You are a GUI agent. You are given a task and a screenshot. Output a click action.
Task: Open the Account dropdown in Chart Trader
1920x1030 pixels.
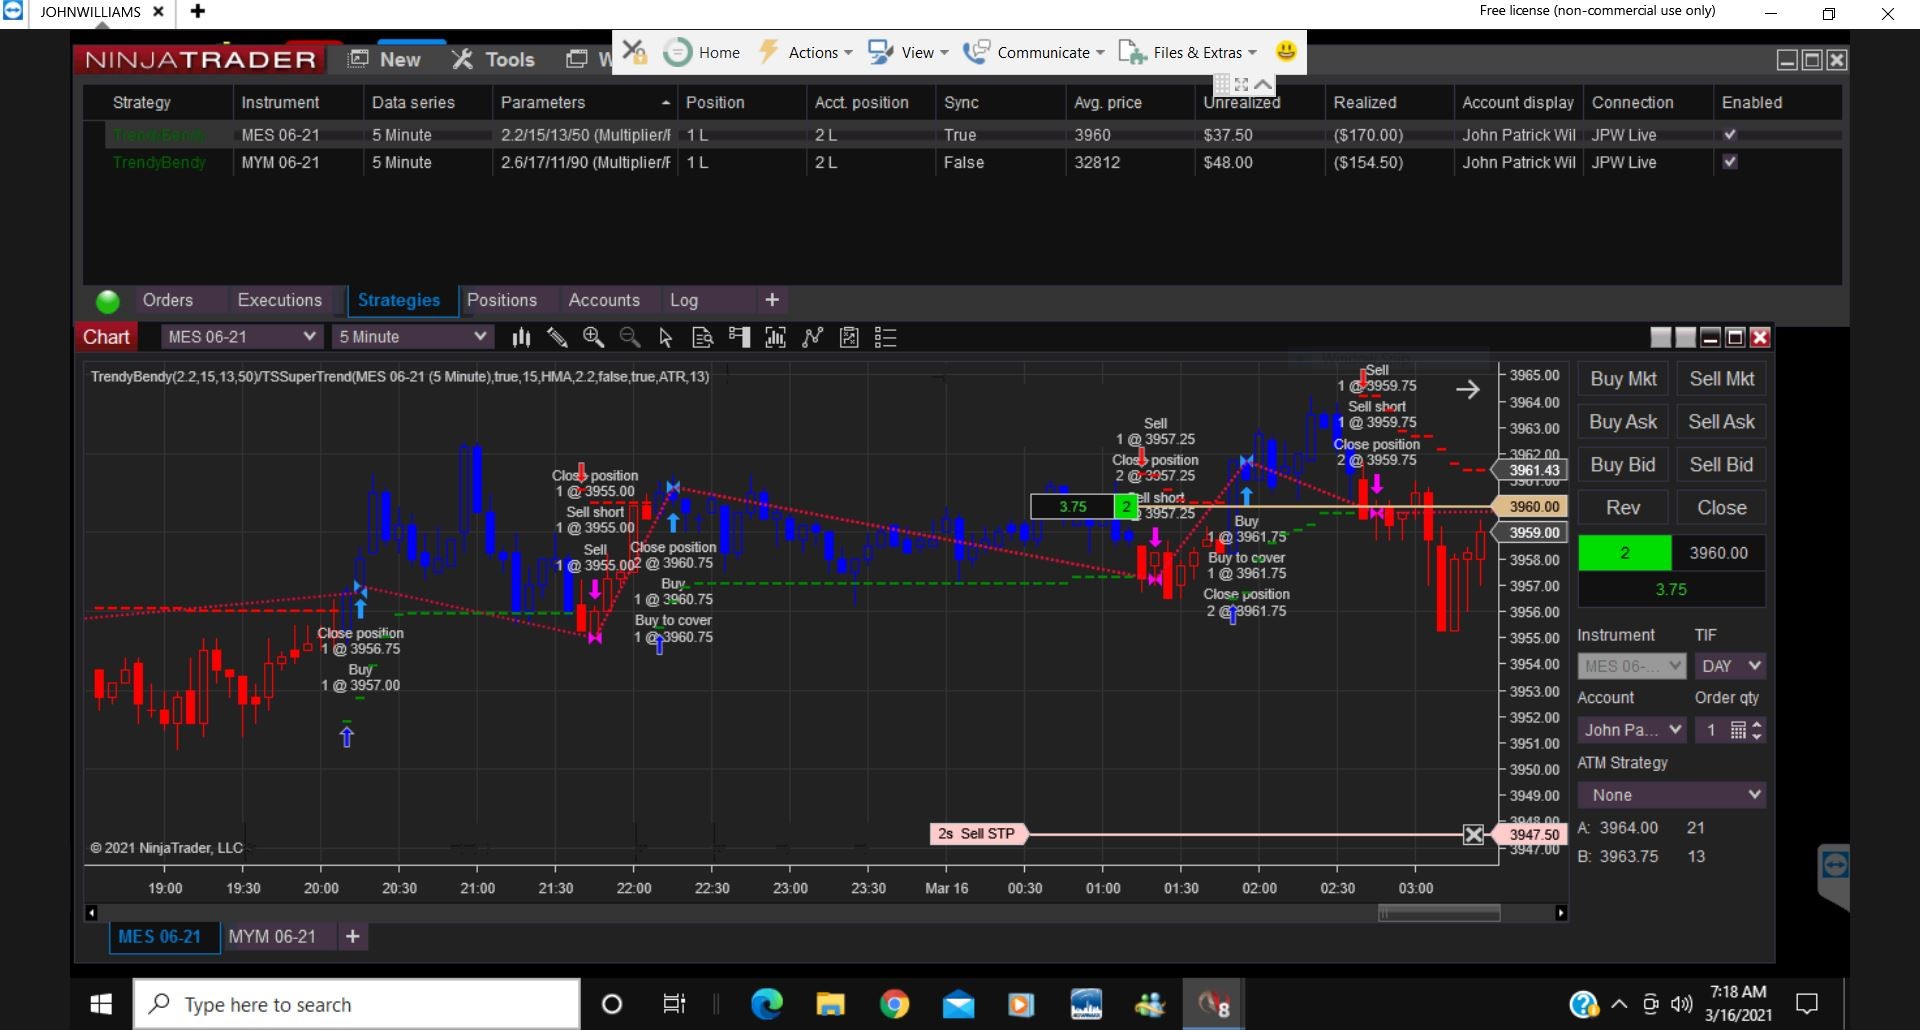(1632, 730)
